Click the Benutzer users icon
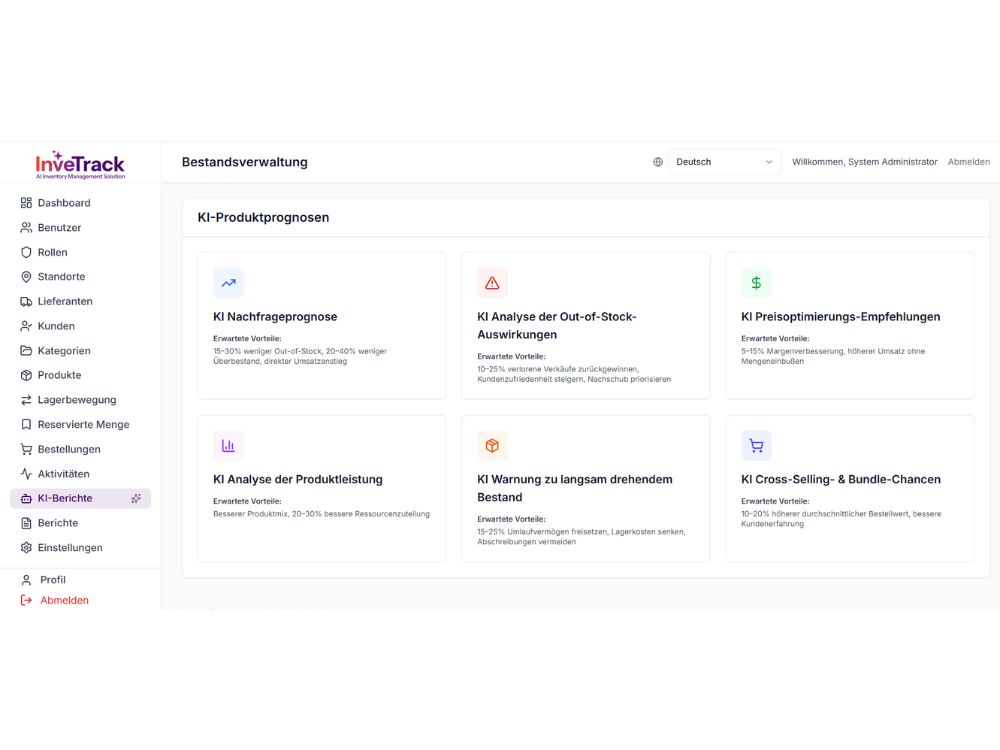This screenshot has width=1000, height=750. point(26,228)
